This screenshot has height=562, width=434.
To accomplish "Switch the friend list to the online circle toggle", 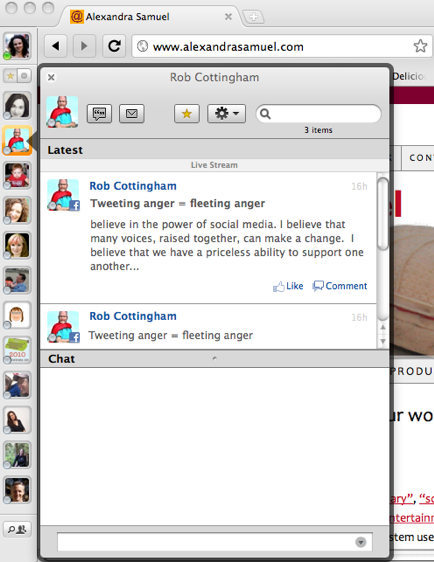I will pos(24,76).
